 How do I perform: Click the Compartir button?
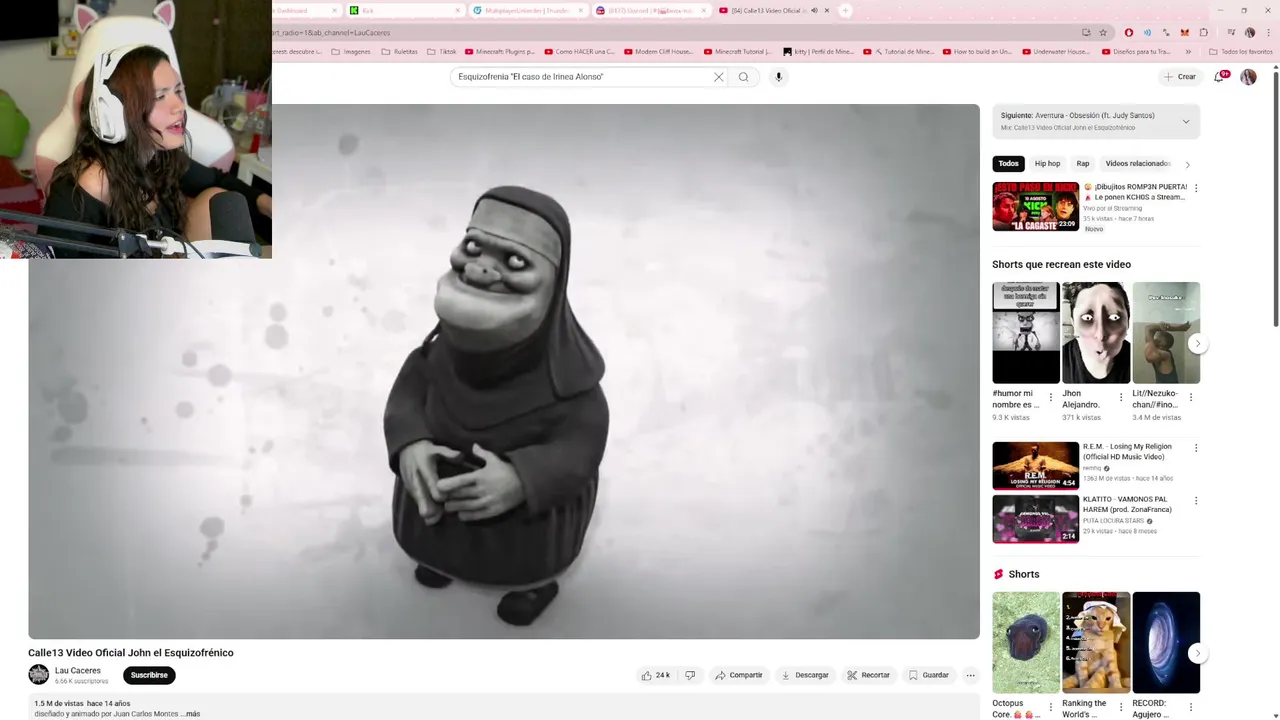[x=739, y=675]
